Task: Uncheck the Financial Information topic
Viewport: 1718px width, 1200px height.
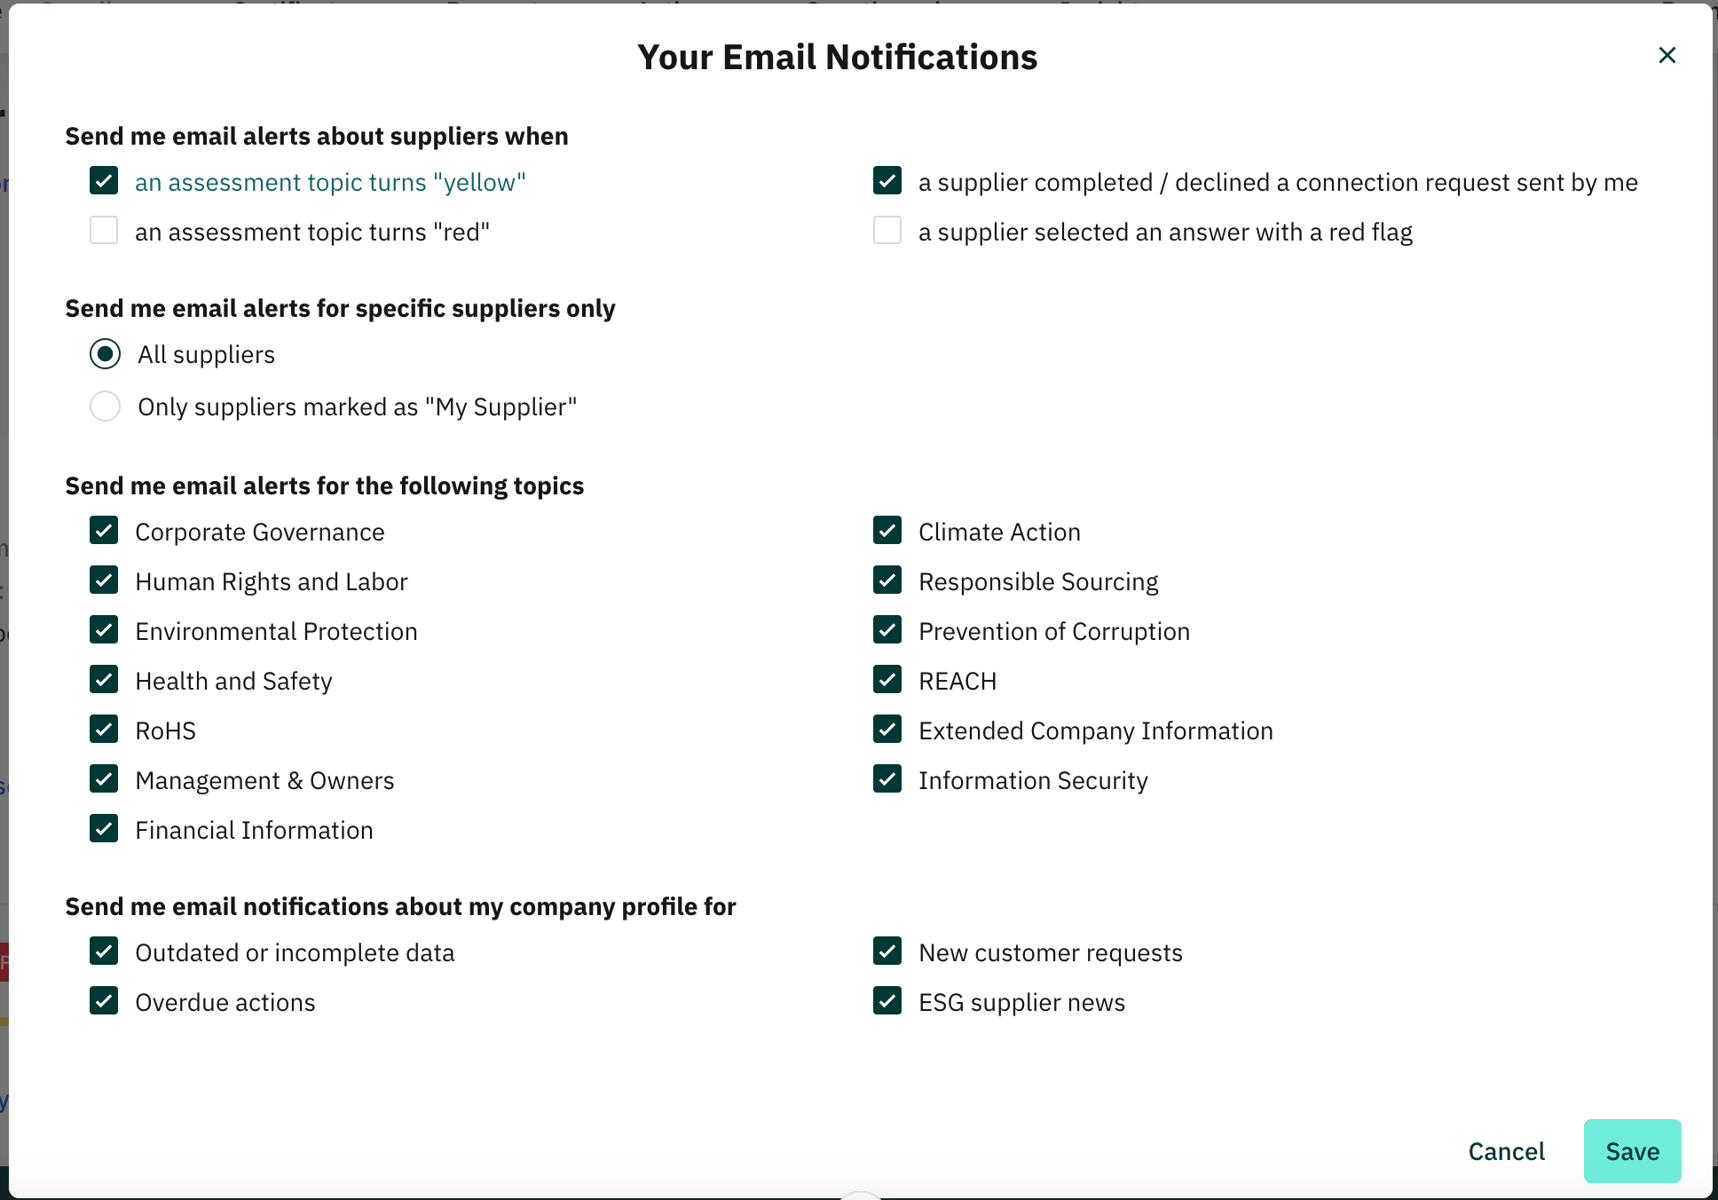Action: (103, 828)
